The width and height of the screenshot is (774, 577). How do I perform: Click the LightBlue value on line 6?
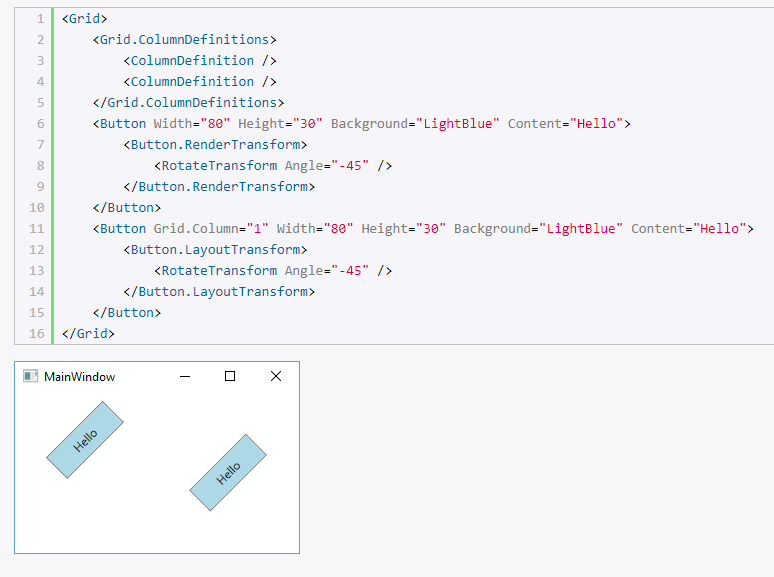461,123
